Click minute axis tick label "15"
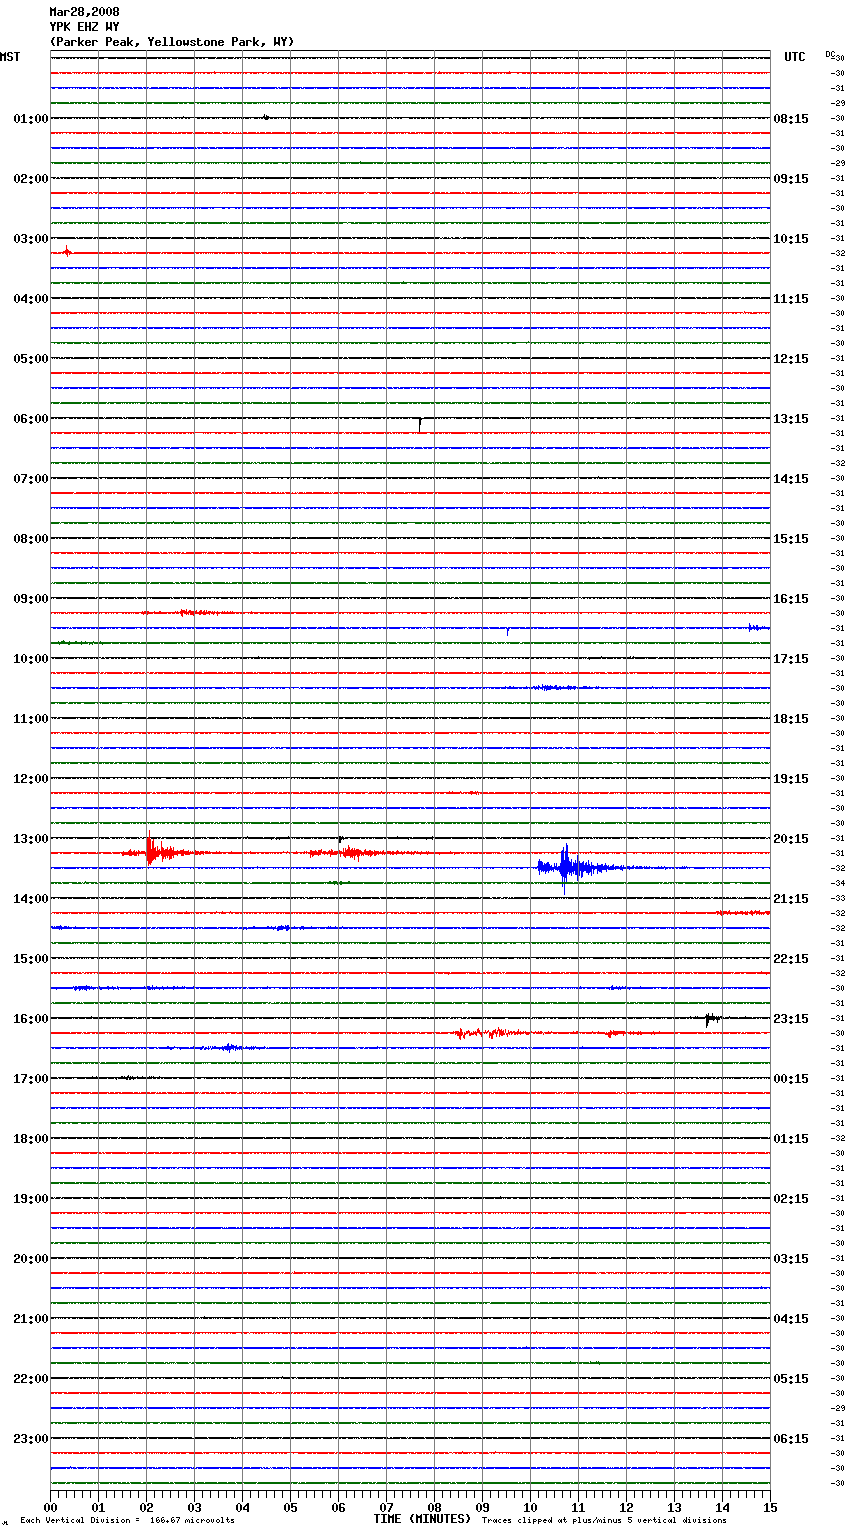The width and height of the screenshot is (850, 1534). click(770, 1507)
